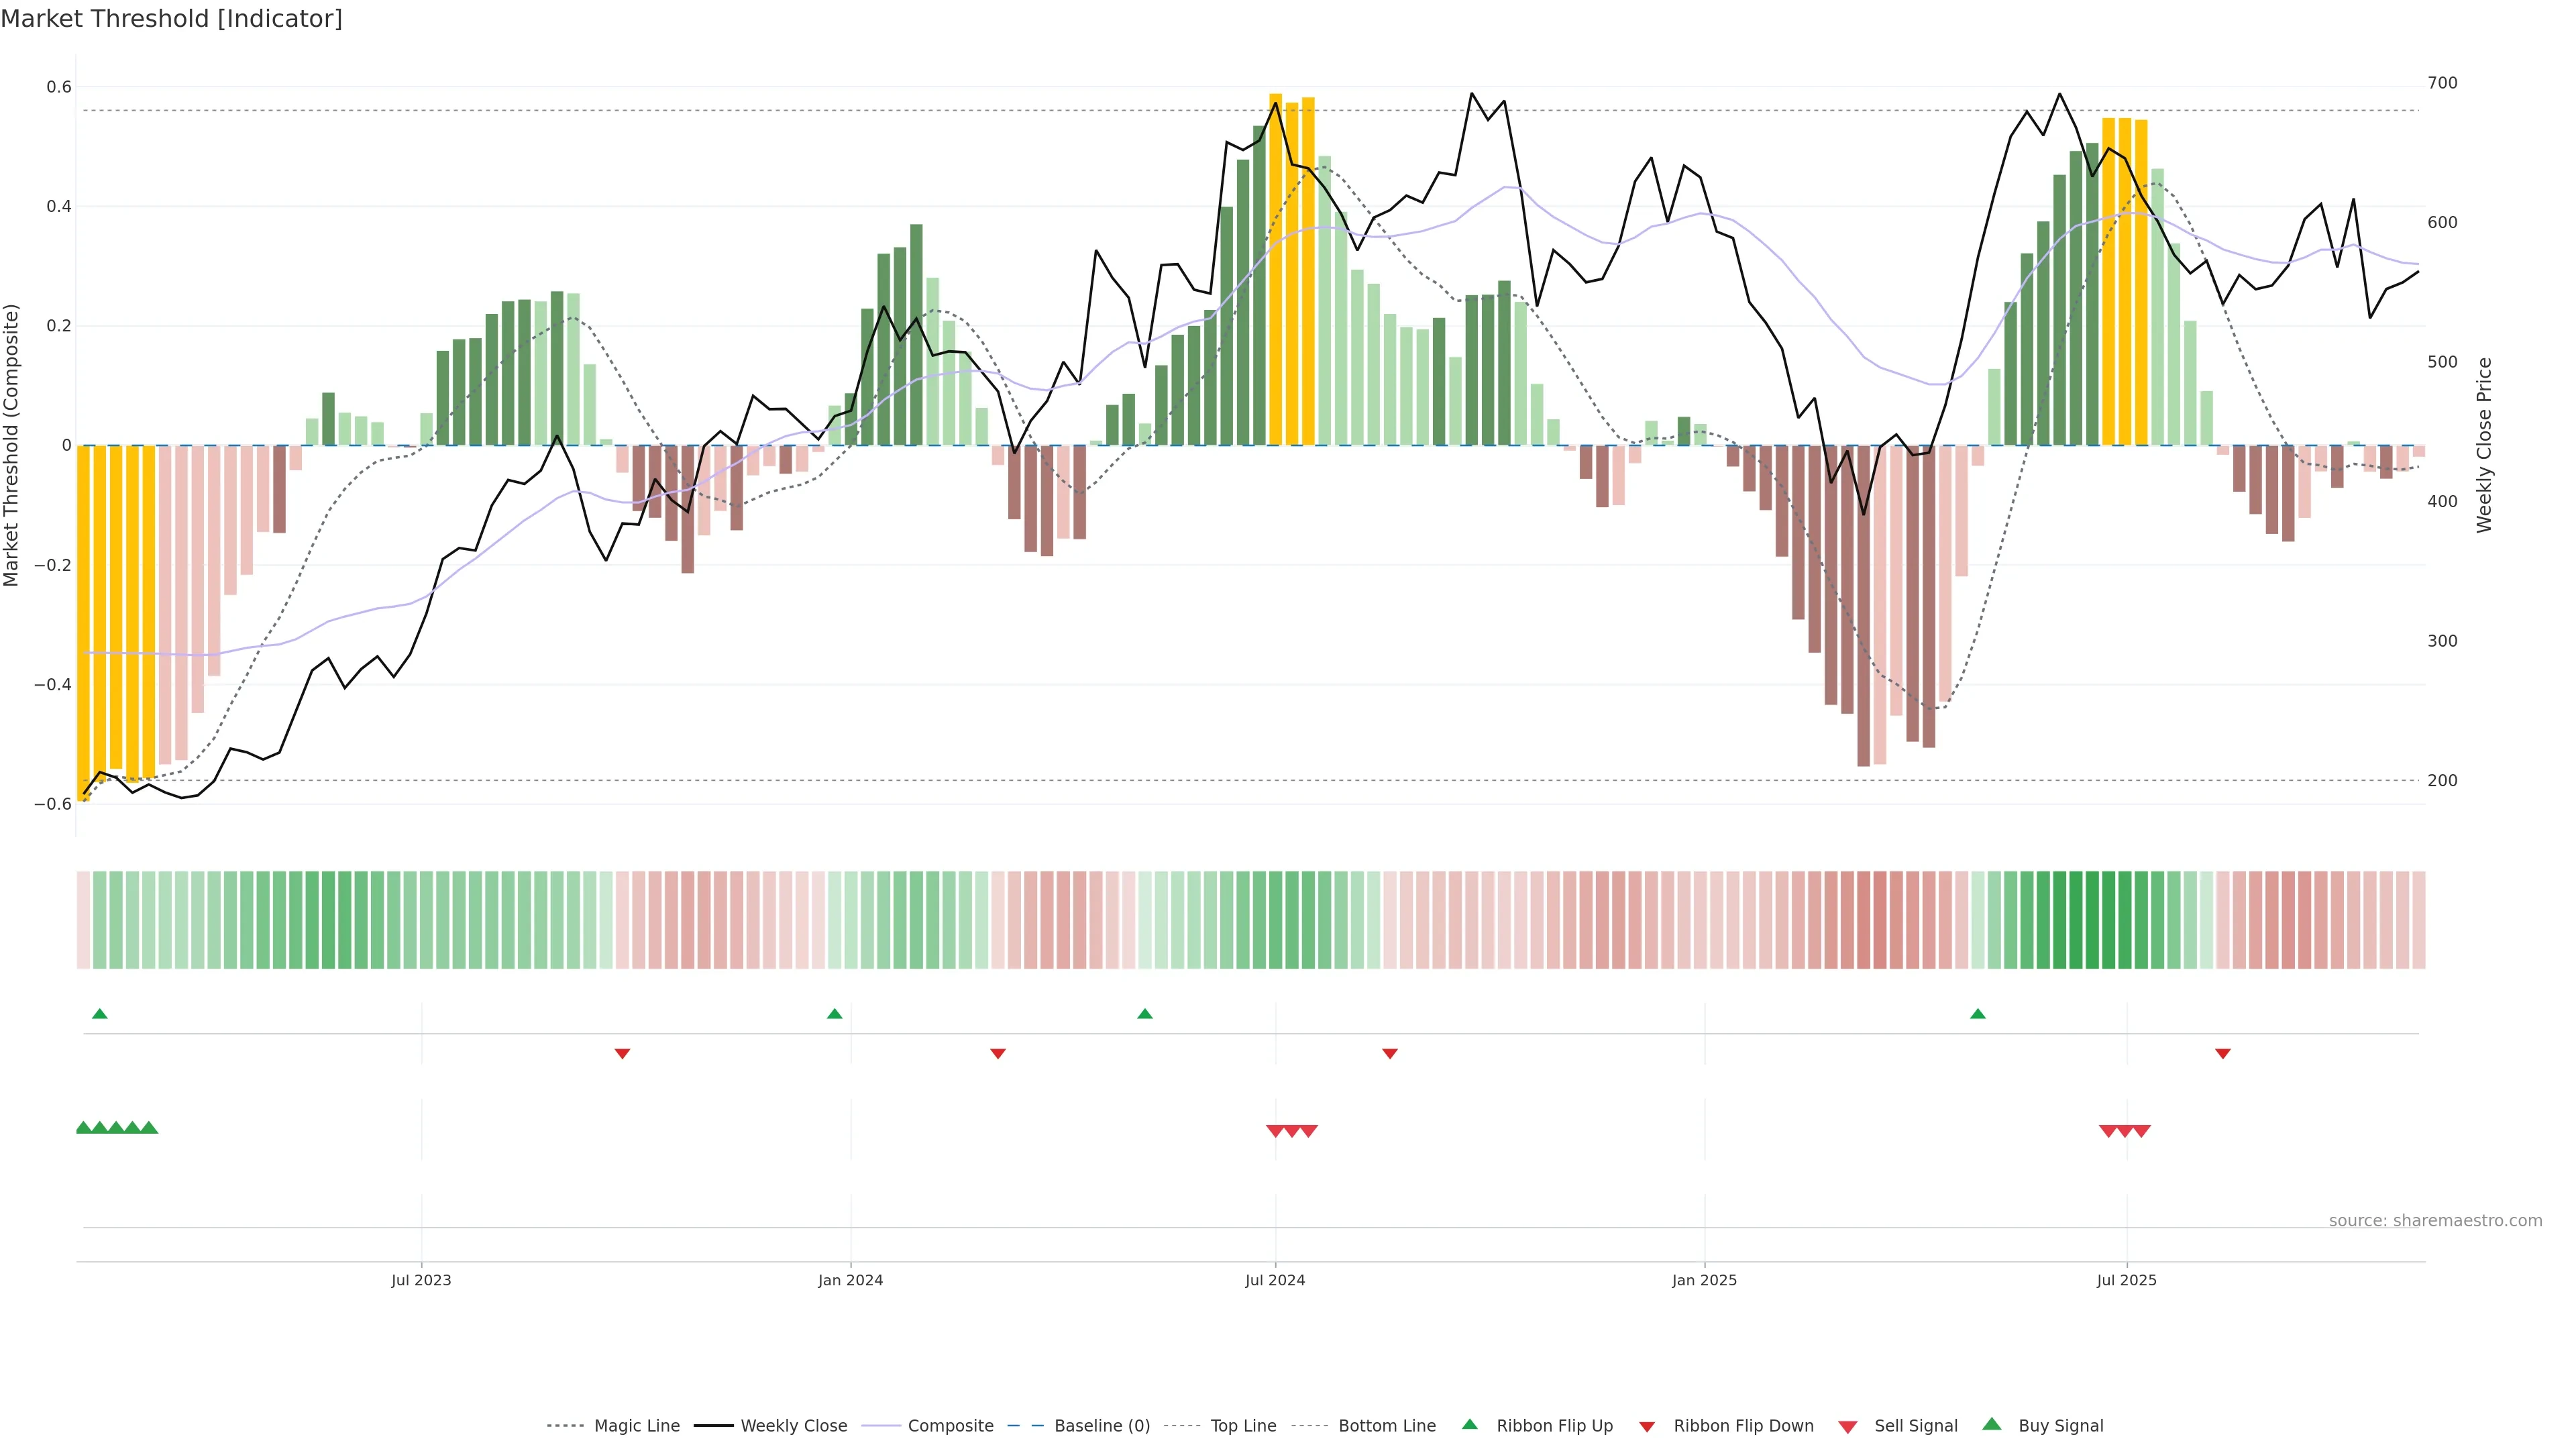Click the green ribbon flip up marker before Jul 2025
This screenshot has width=2576, height=1449.
(1977, 1014)
